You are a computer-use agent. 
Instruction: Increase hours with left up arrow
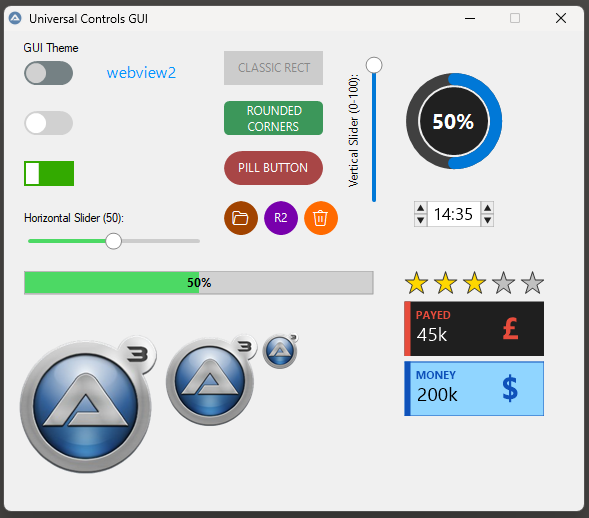pos(421,208)
